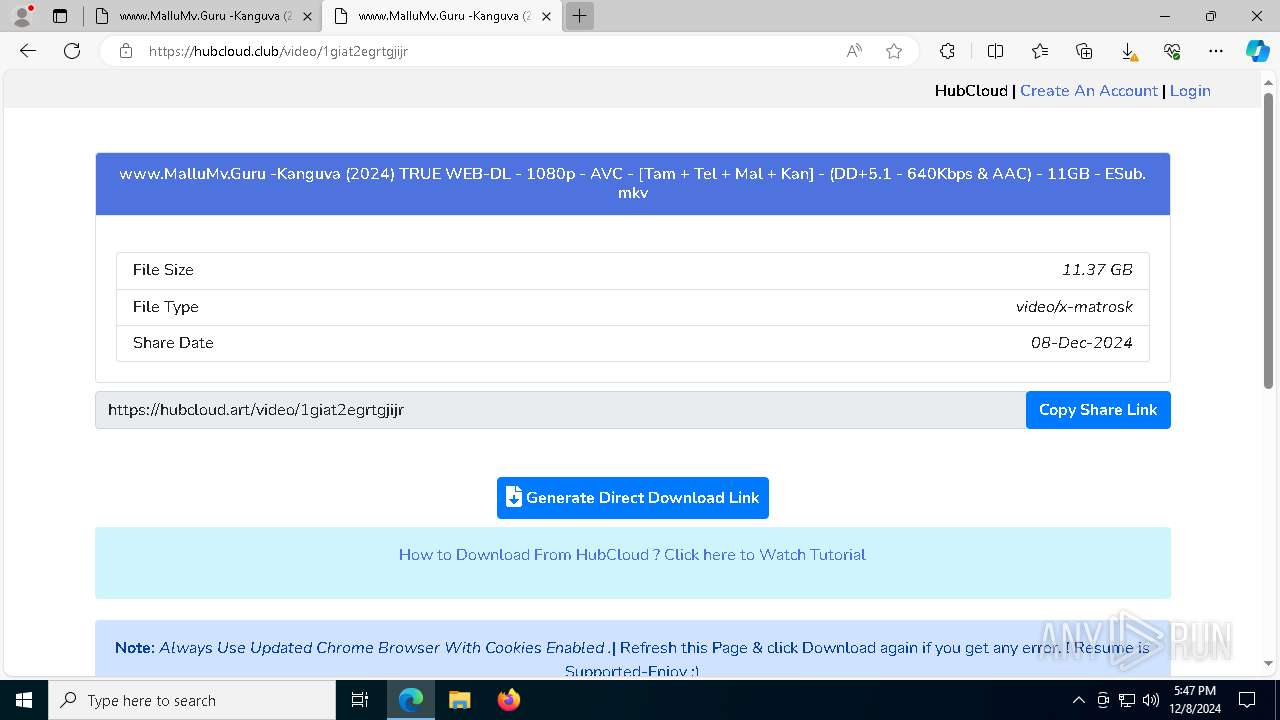Click the HubCloud brand text

click(x=971, y=91)
